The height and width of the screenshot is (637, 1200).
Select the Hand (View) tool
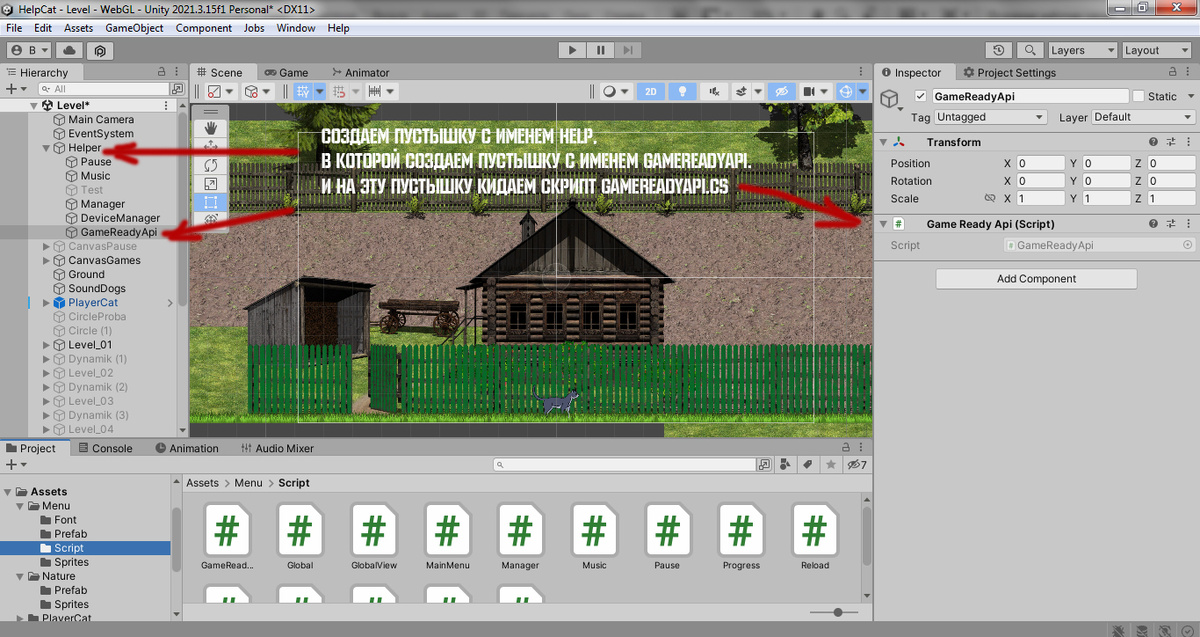click(x=211, y=128)
